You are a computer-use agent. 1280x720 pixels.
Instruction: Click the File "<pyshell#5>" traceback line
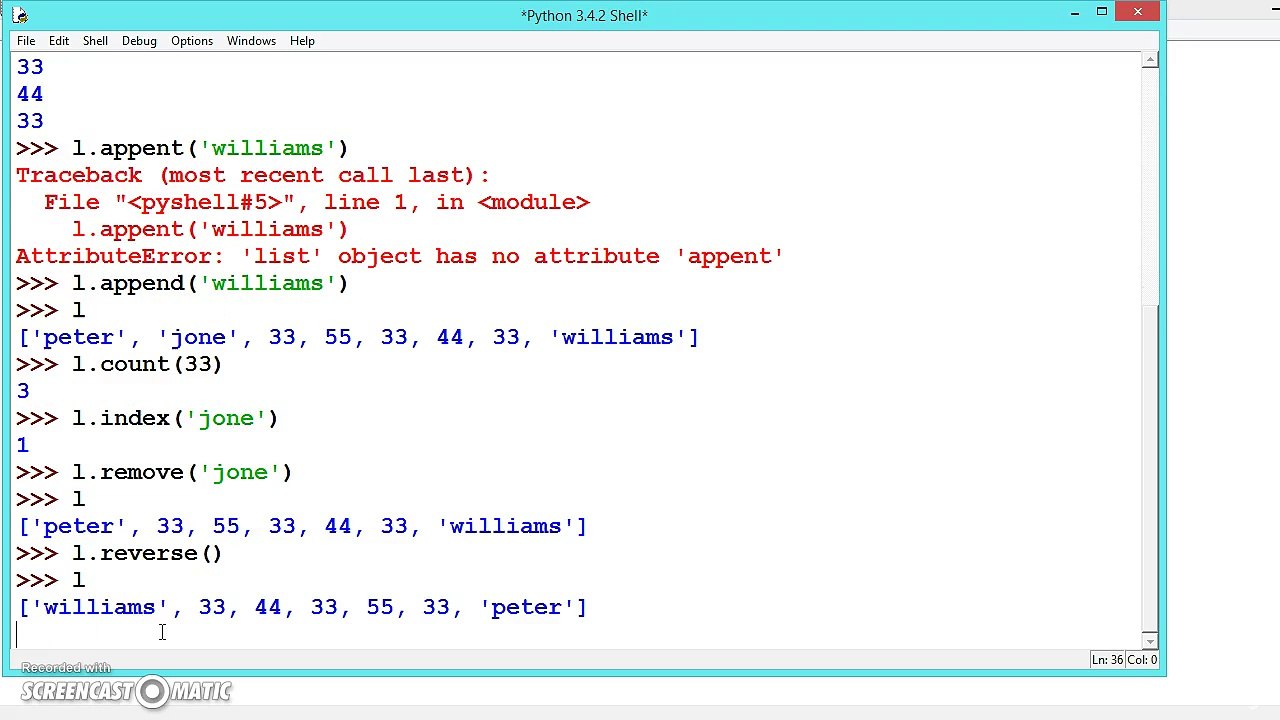point(317,202)
